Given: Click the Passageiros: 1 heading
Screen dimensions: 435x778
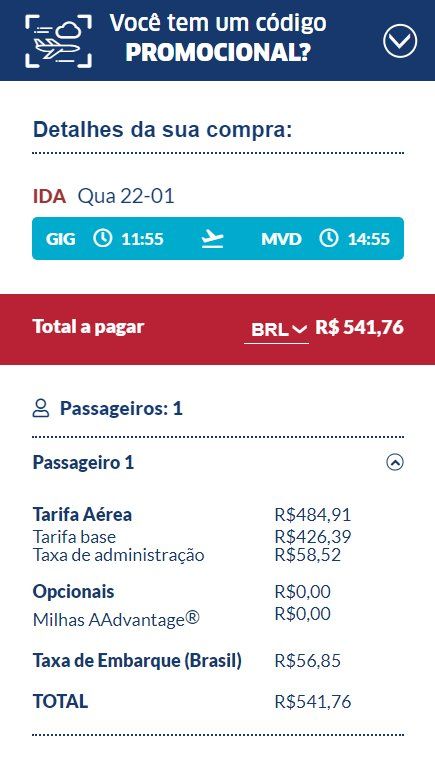Looking at the screenshot, I should click(x=121, y=409).
